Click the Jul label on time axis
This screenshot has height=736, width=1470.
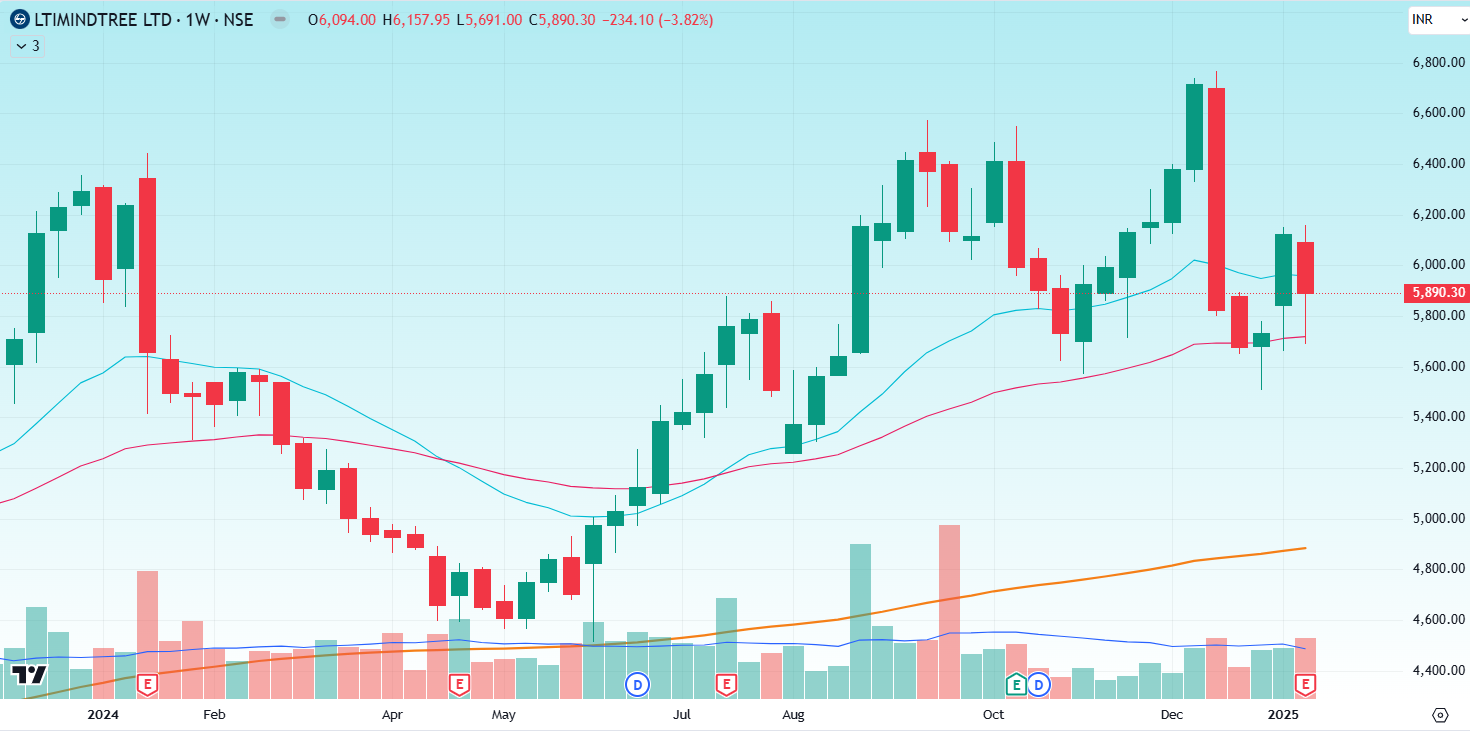pos(682,714)
